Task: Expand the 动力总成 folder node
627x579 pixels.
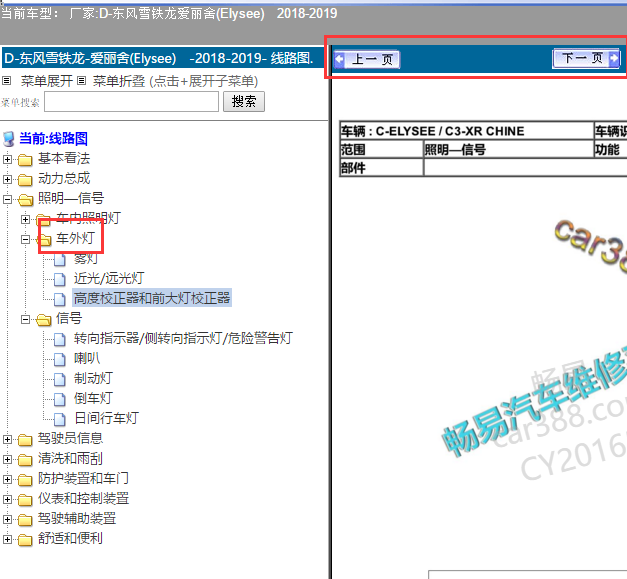Action: (7, 179)
